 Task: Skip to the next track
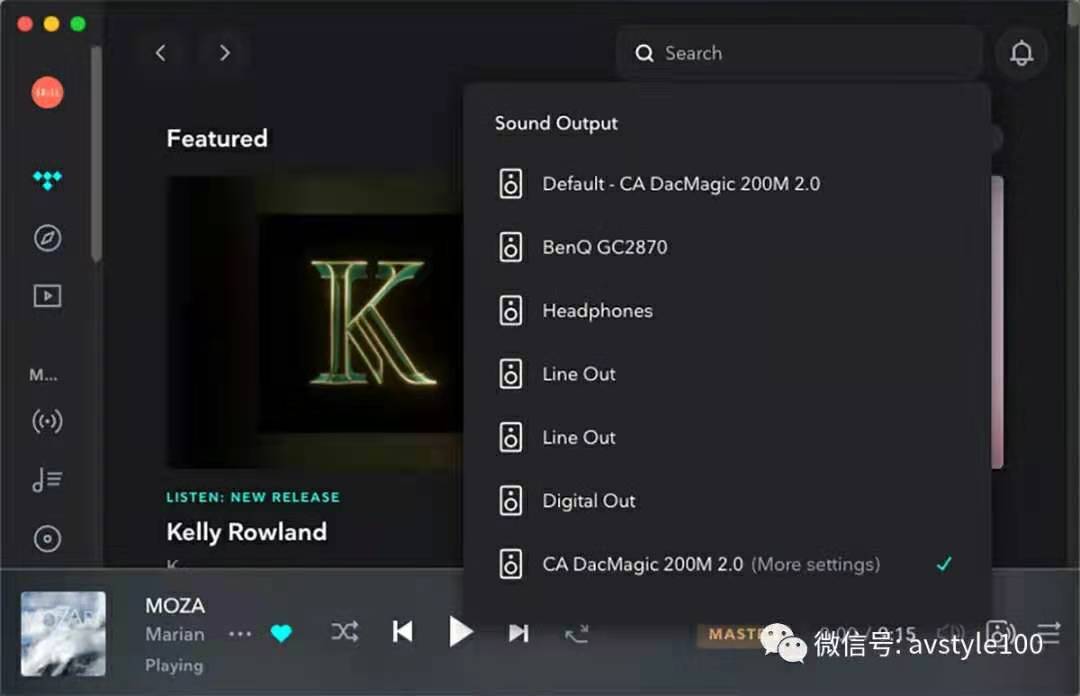519,633
